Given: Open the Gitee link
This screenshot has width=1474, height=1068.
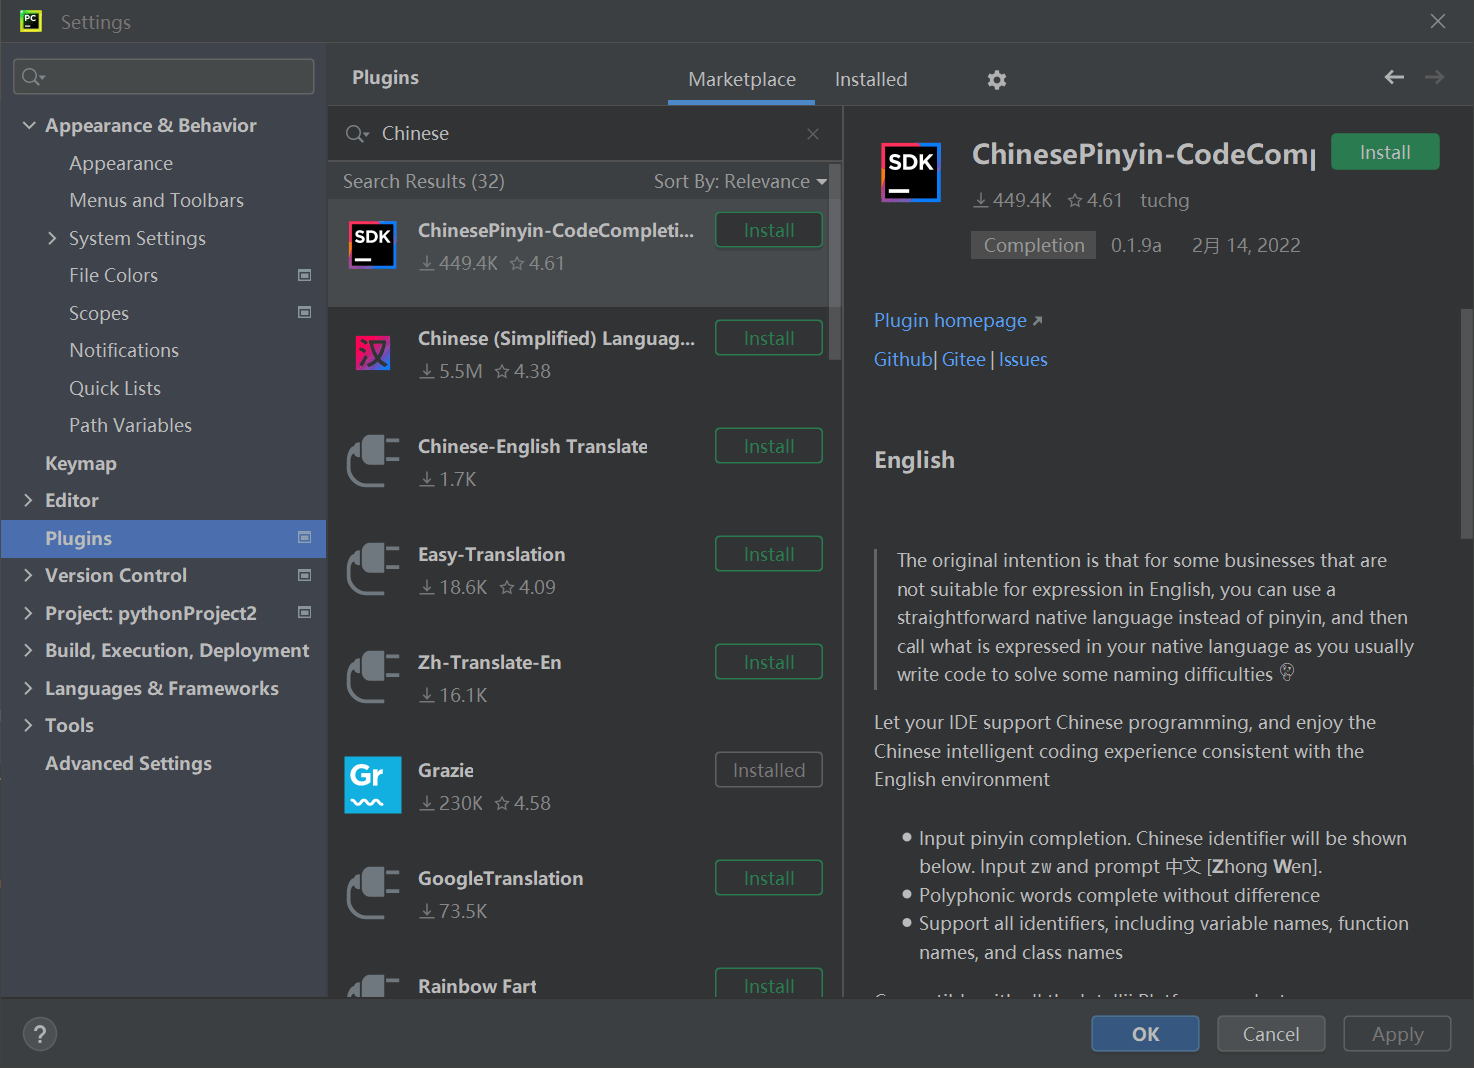Looking at the screenshot, I should [x=964, y=359].
